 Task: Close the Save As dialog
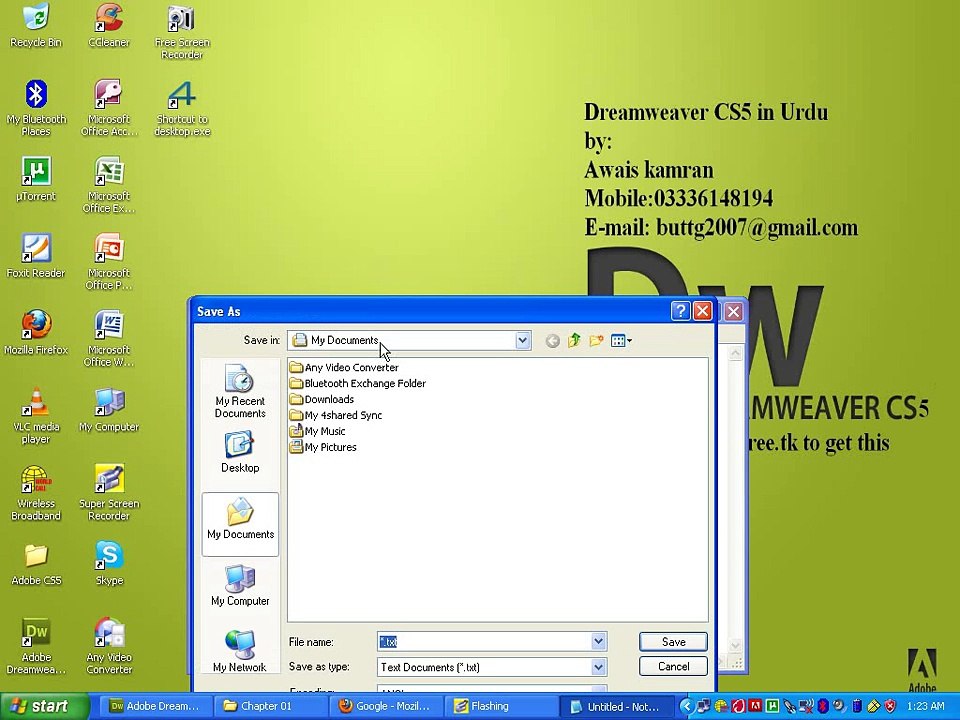pyautogui.click(x=703, y=311)
